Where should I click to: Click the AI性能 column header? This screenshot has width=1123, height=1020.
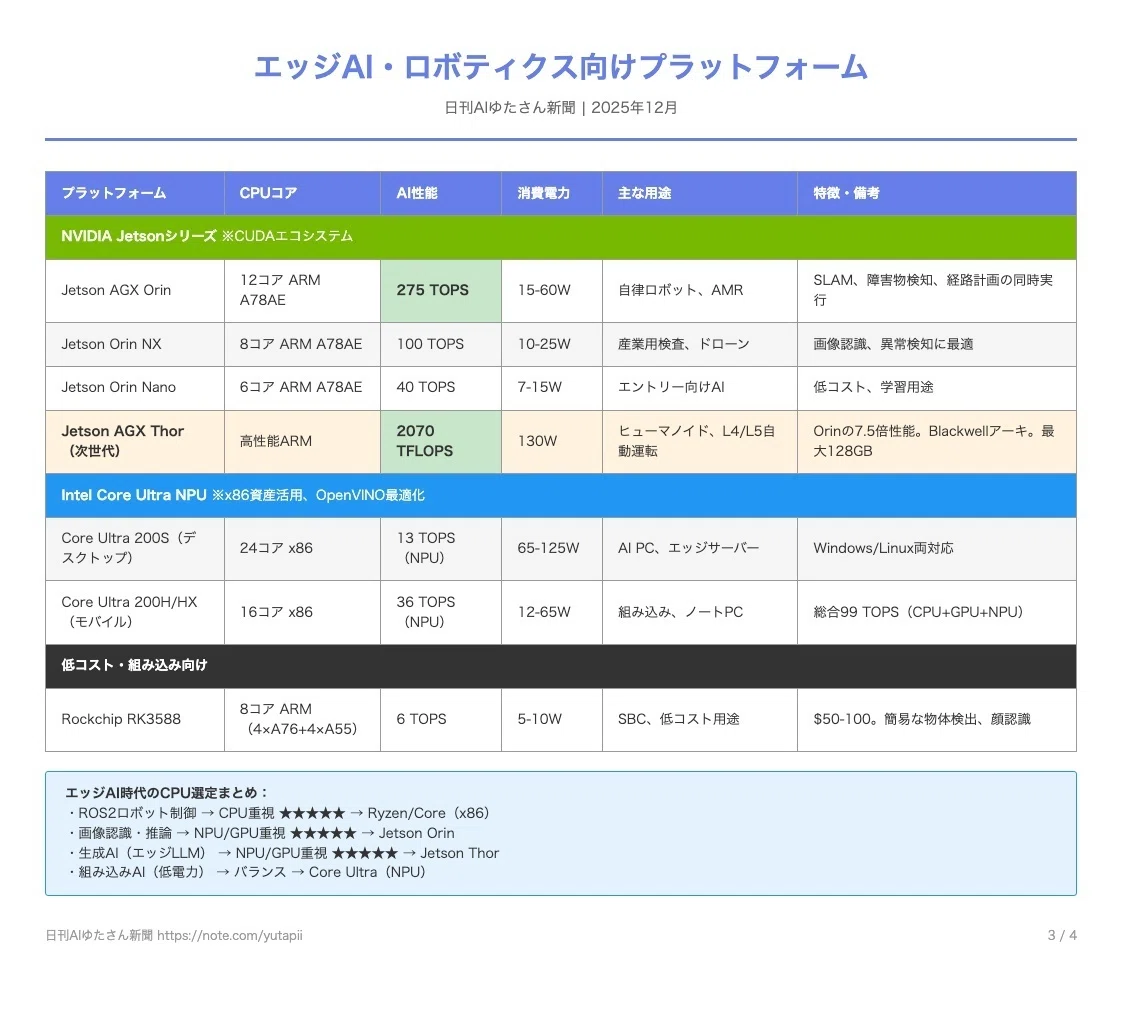[x=440, y=193]
